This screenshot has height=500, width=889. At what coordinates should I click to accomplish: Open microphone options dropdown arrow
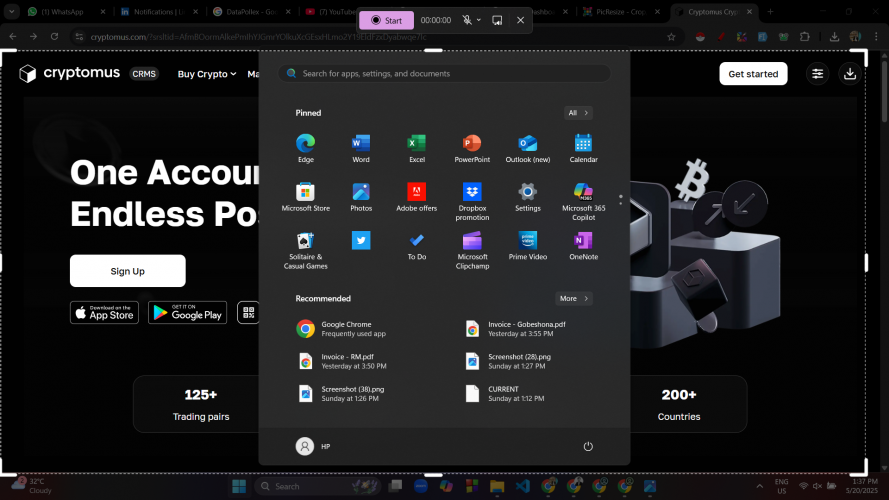coord(479,20)
